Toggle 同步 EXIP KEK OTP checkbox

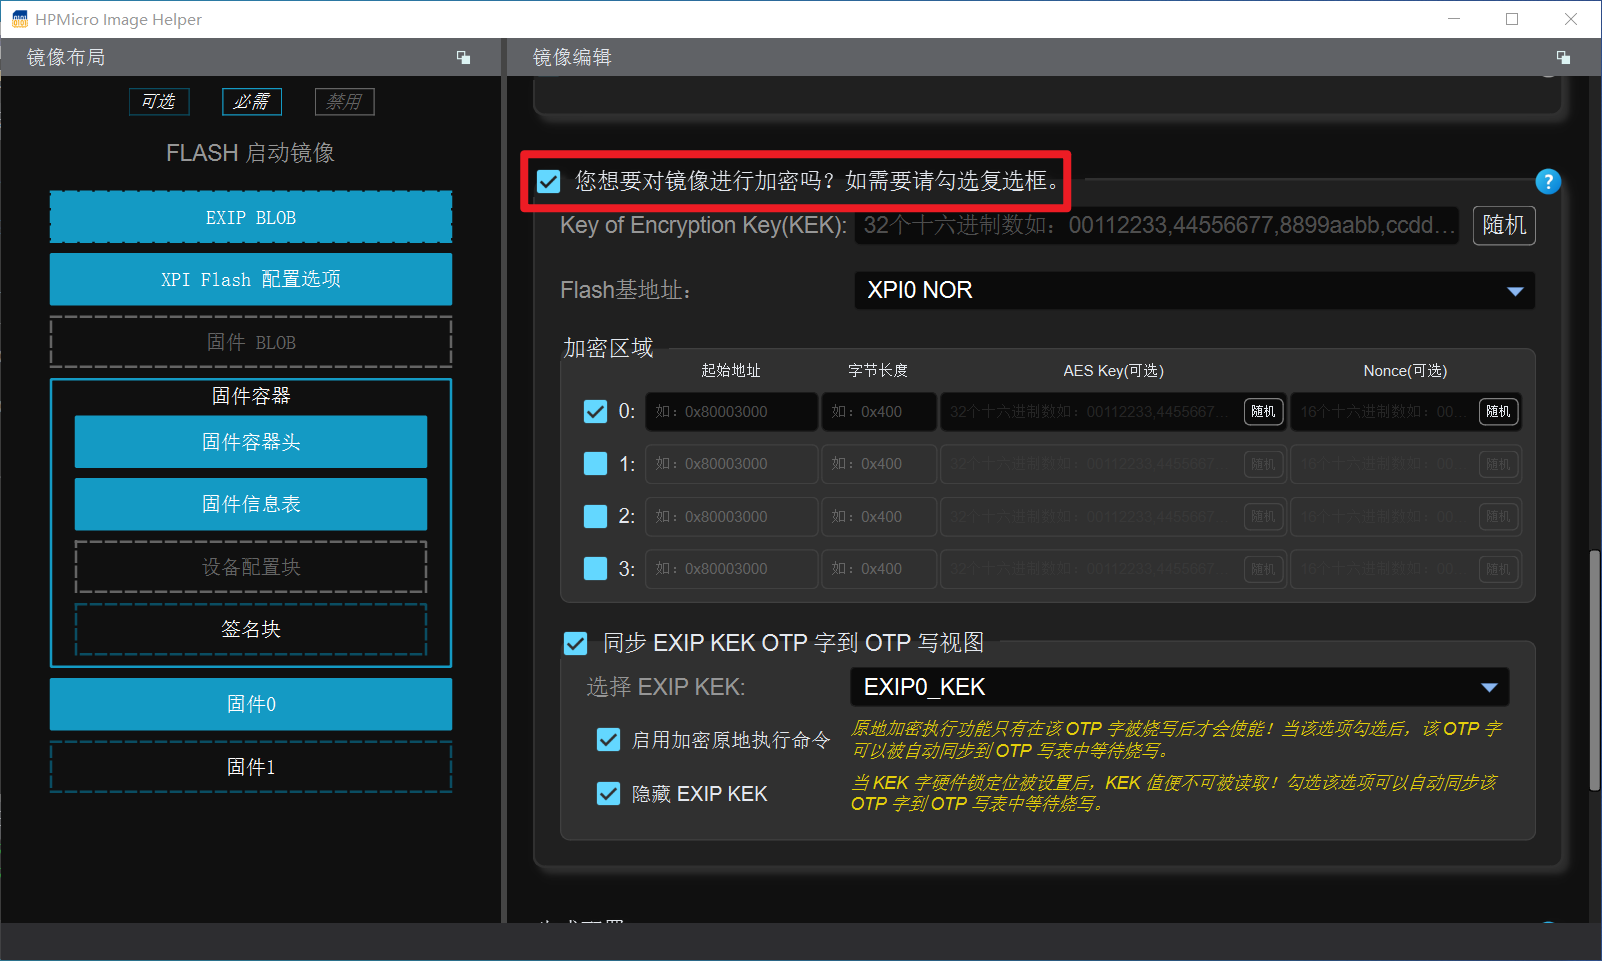pos(575,643)
